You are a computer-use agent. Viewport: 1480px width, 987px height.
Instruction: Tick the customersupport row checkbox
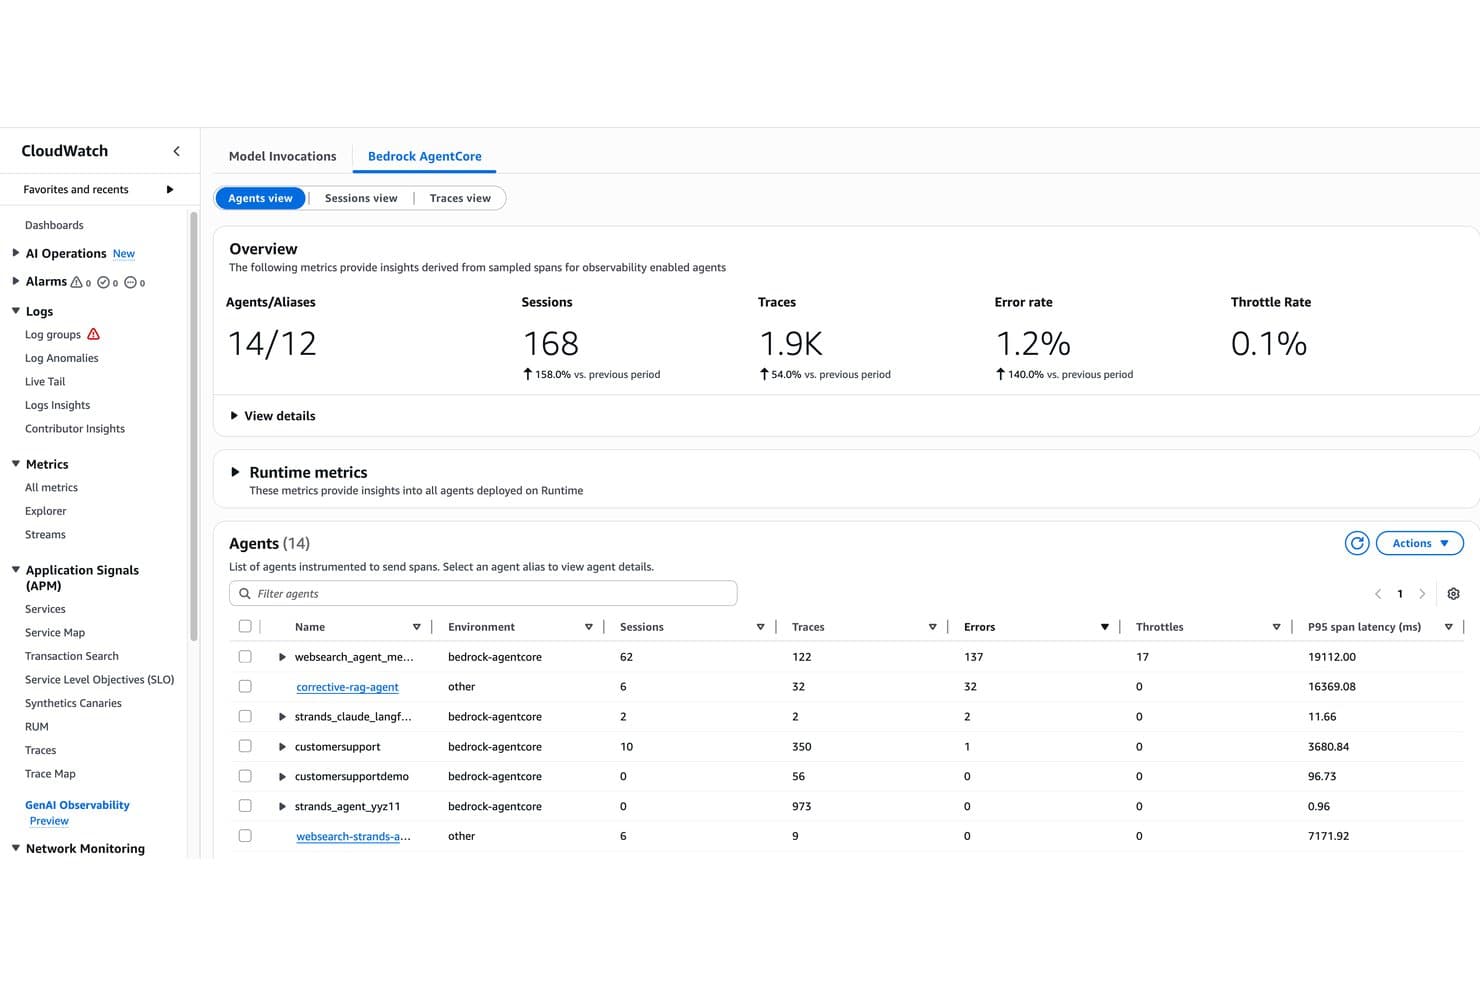245,746
